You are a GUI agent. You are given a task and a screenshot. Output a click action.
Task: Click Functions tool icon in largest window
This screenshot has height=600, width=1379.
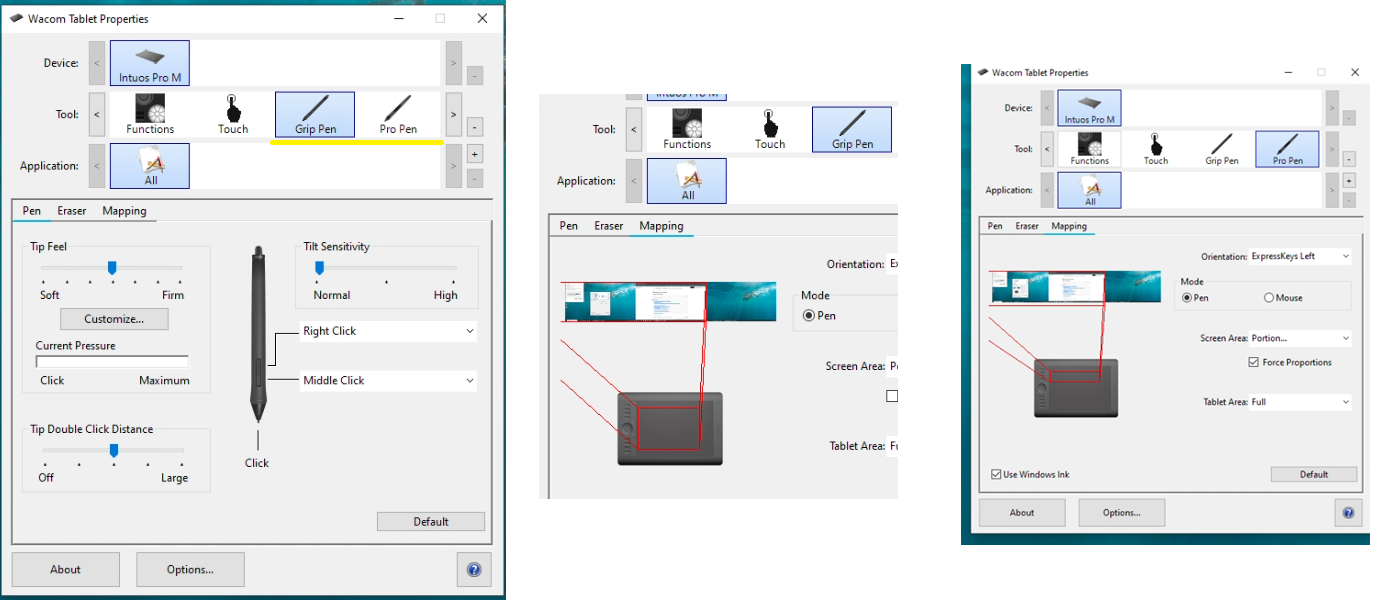(150, 114)
